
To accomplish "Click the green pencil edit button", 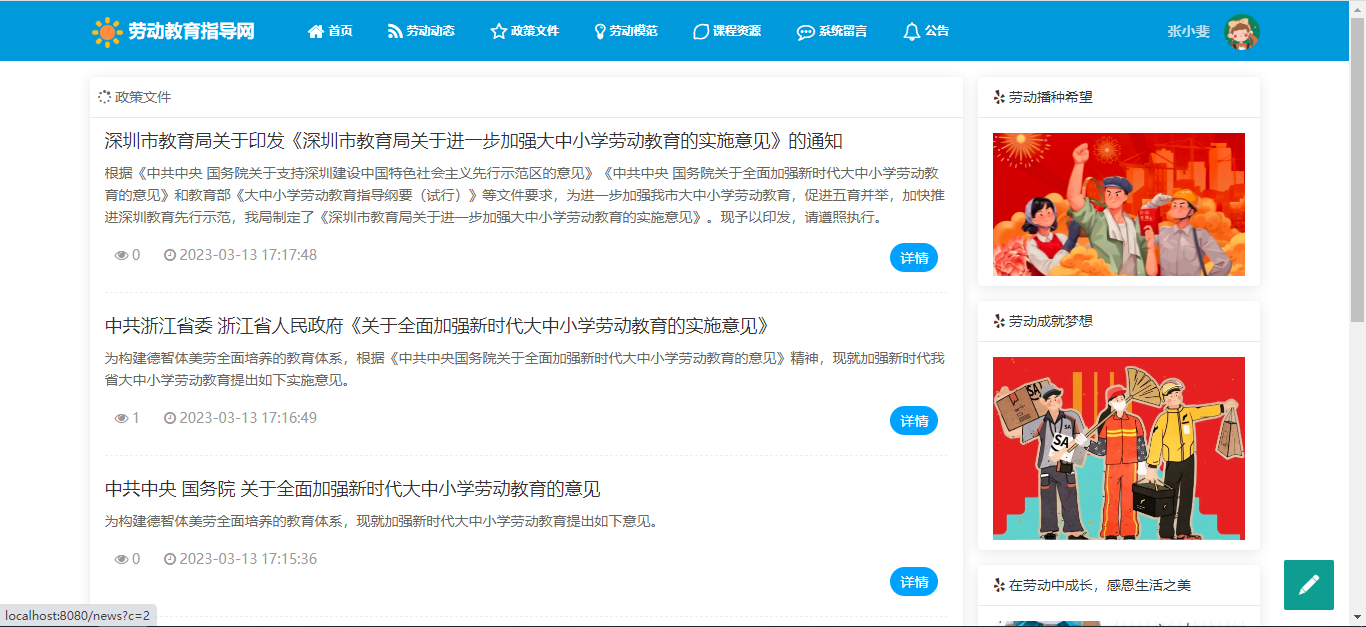I will [x=1309, y=585].
